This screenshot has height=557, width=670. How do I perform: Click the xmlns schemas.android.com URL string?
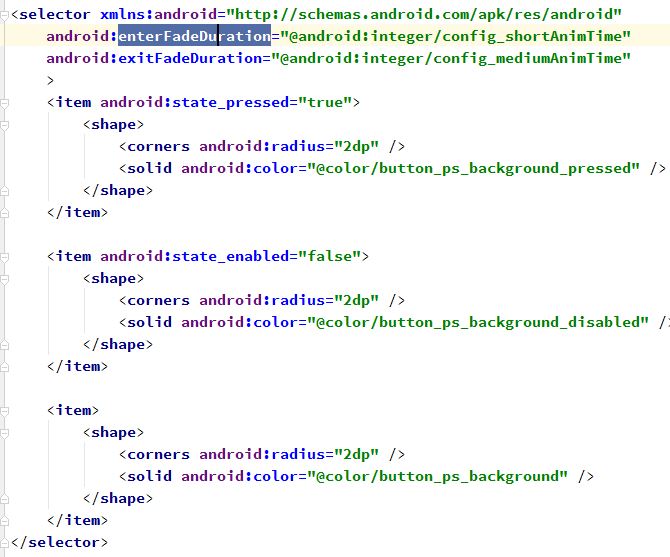pyautogui.click(x=424, y=14)
